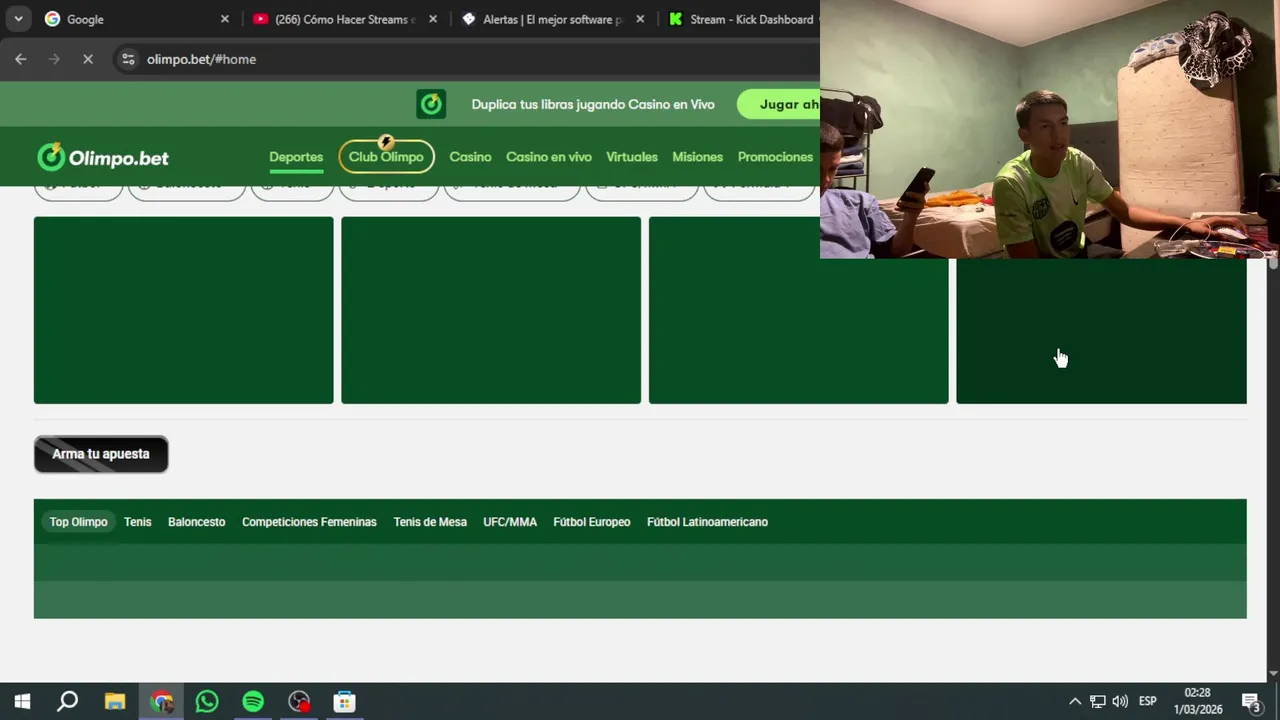Select the Top Olimpo tab
This screenshot has width=1280, height=720.
[x=78, y=522]
